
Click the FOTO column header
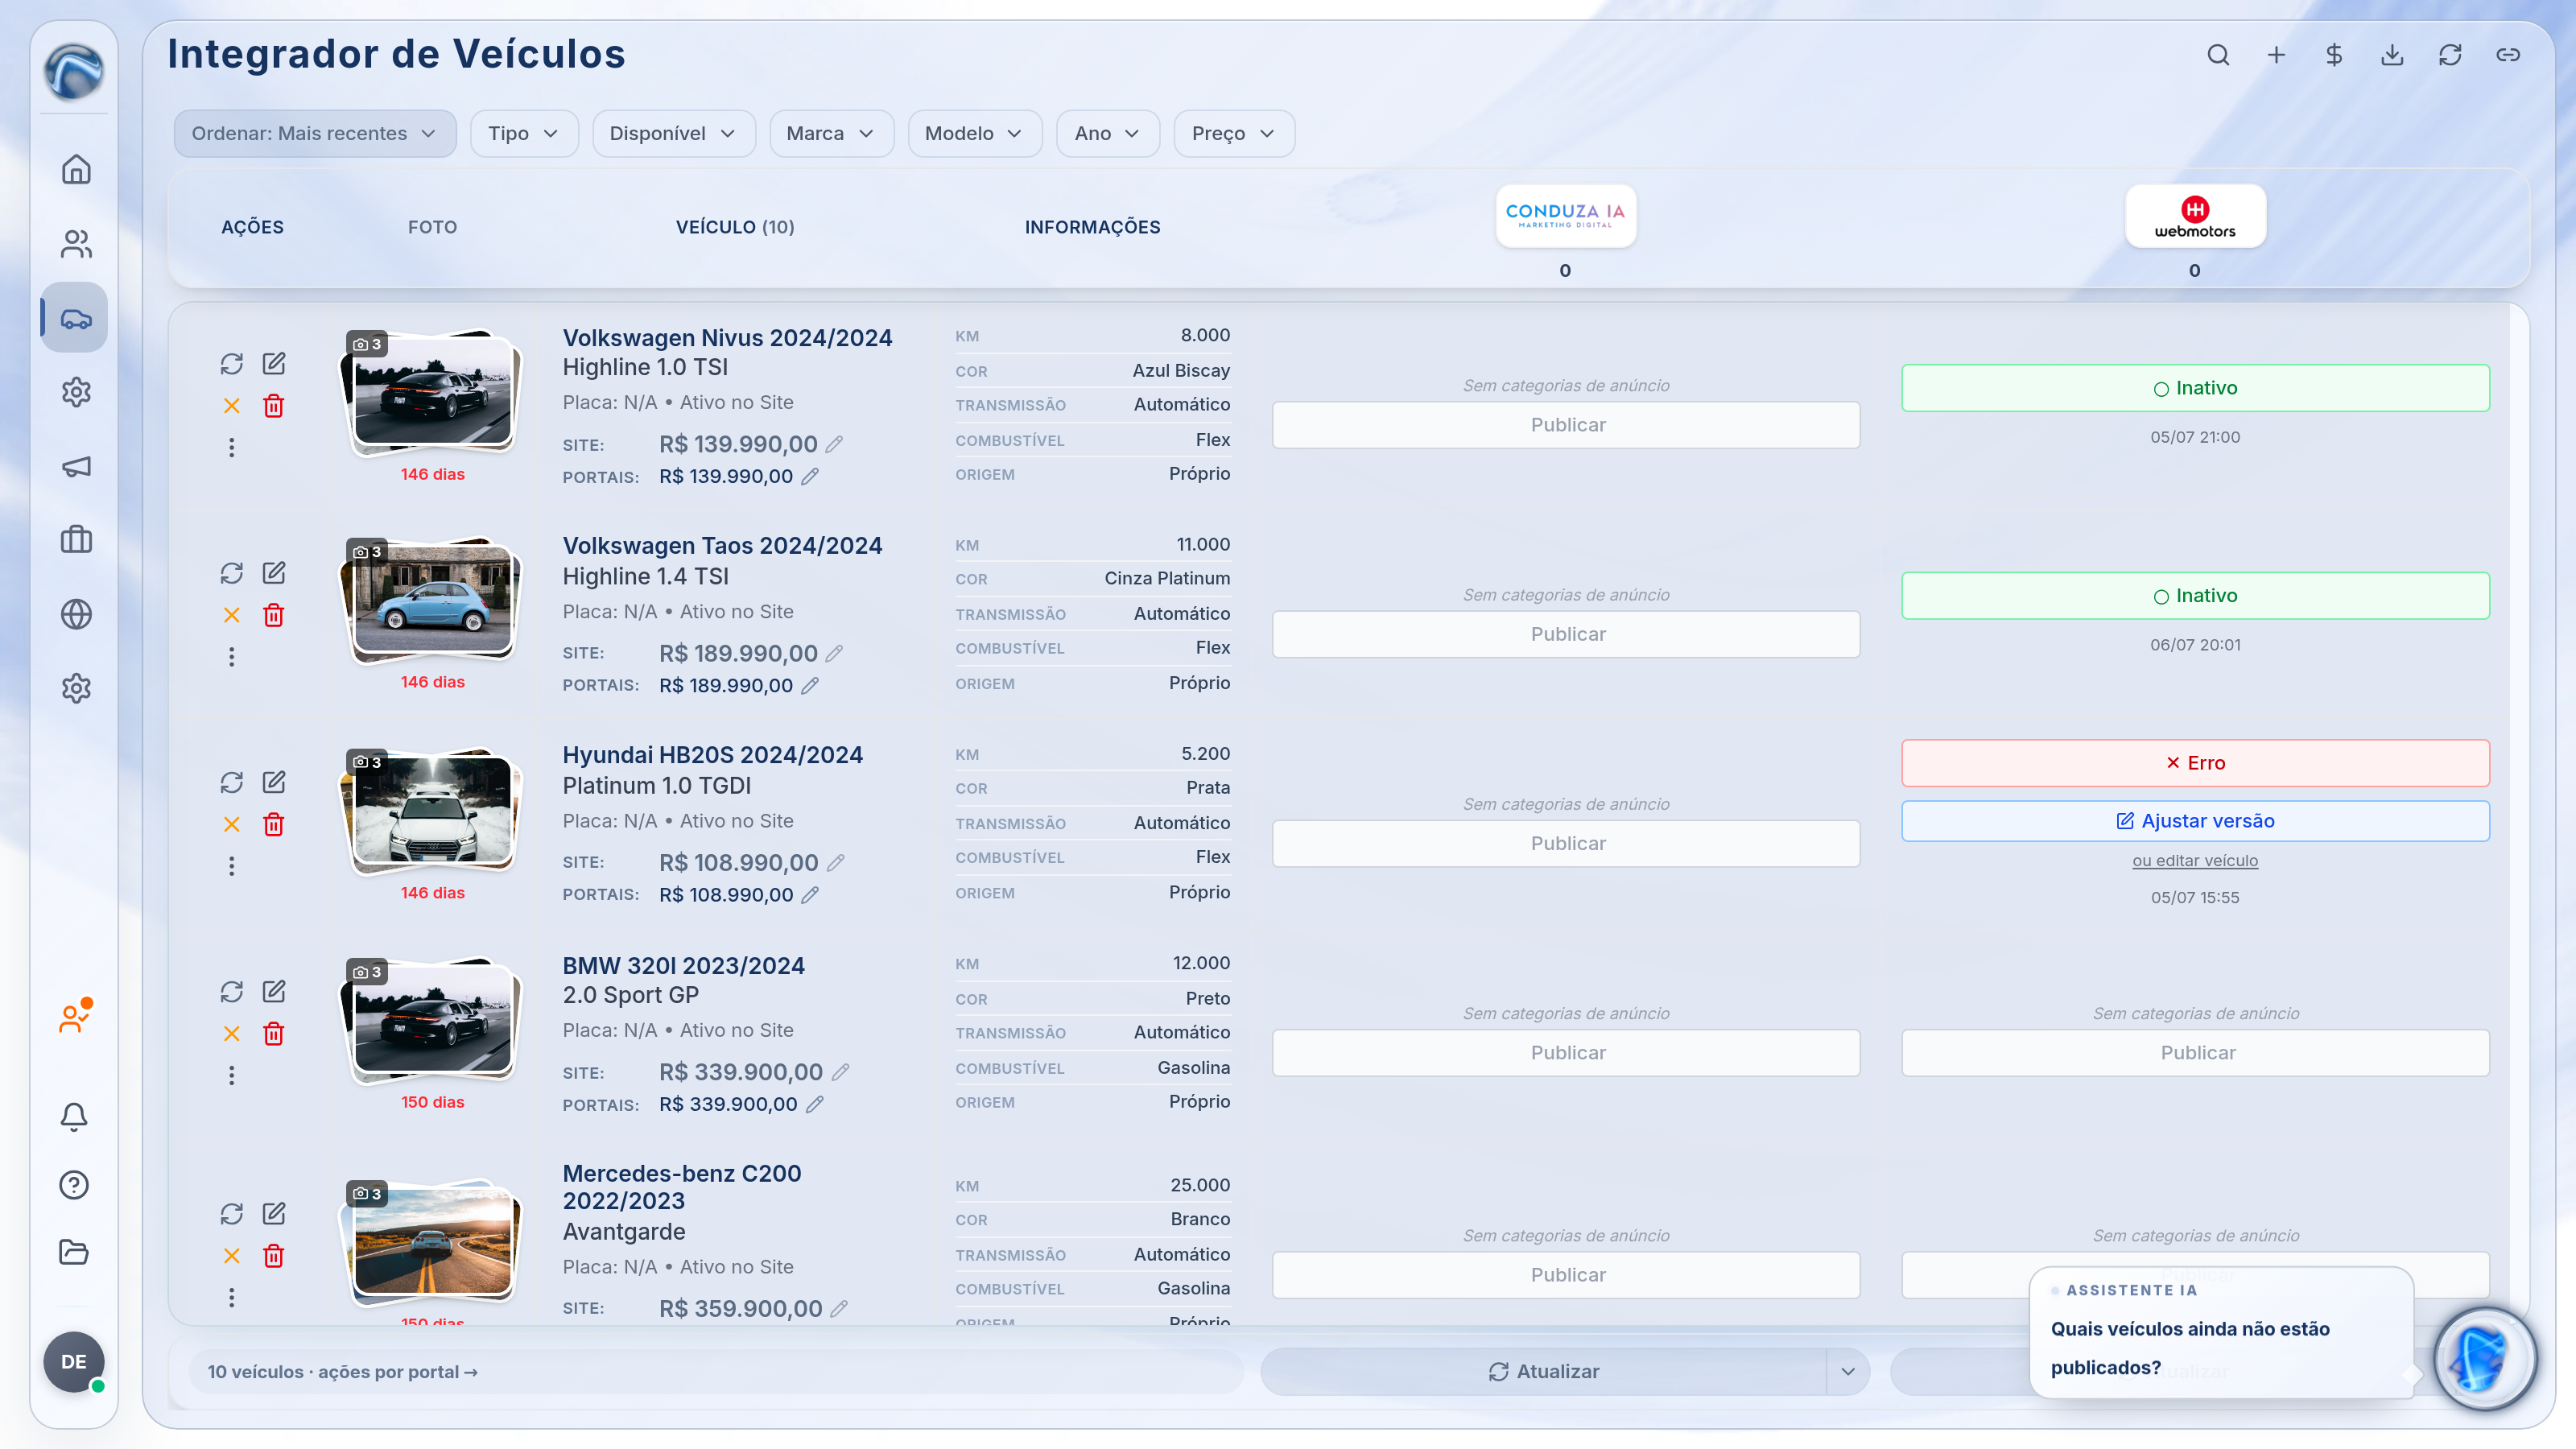point(432,228)
